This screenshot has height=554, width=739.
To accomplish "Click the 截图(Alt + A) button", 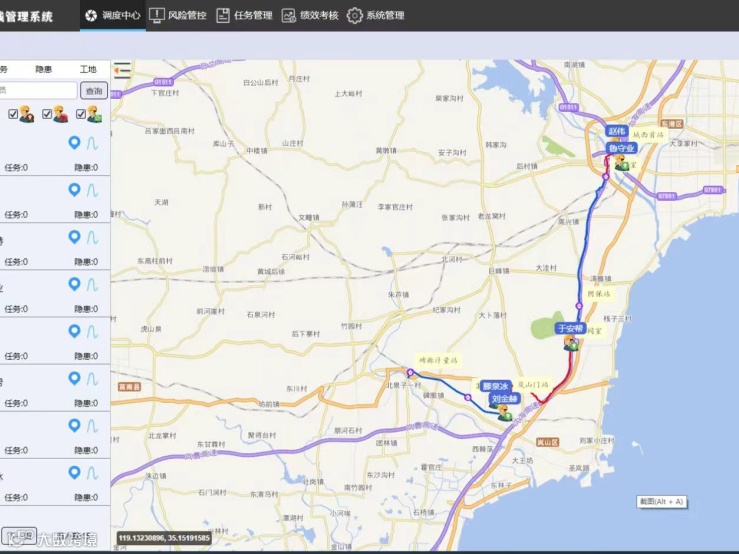I will pos(661,502).
